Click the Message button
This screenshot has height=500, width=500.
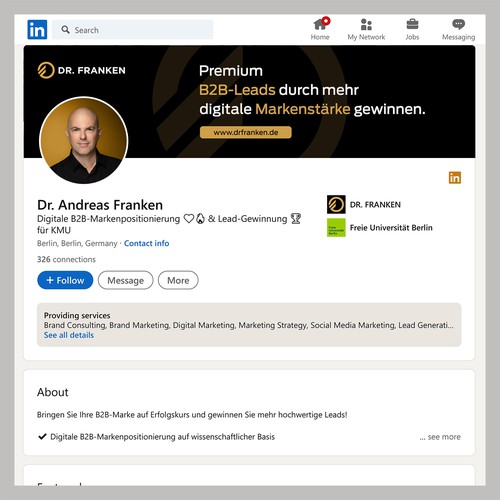(126, 280)
